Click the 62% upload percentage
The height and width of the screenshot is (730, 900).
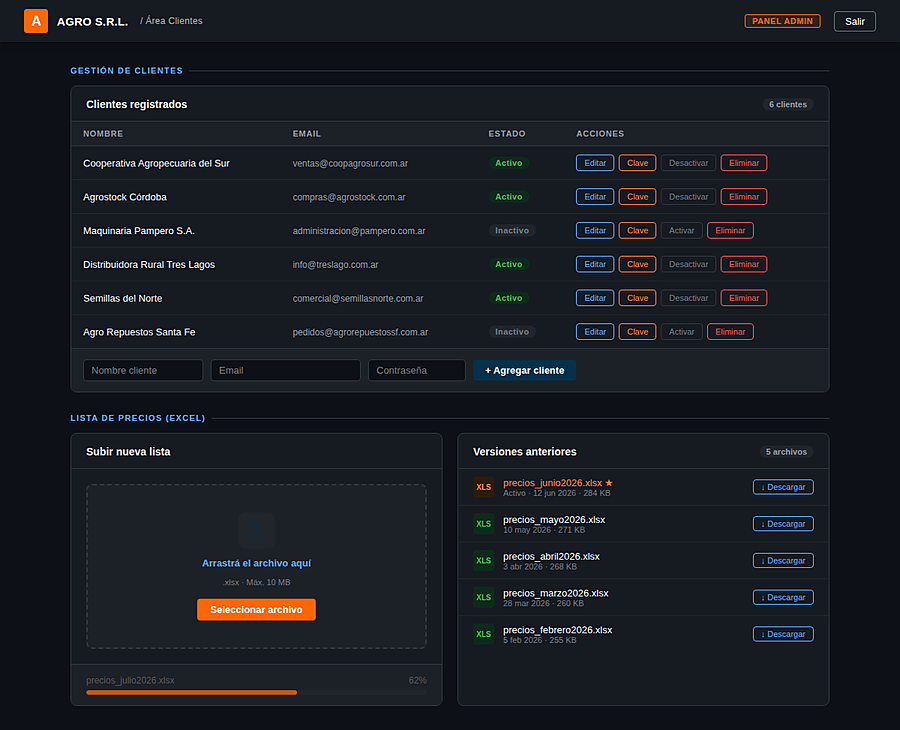pyautogui.click(x=417, y=681)
